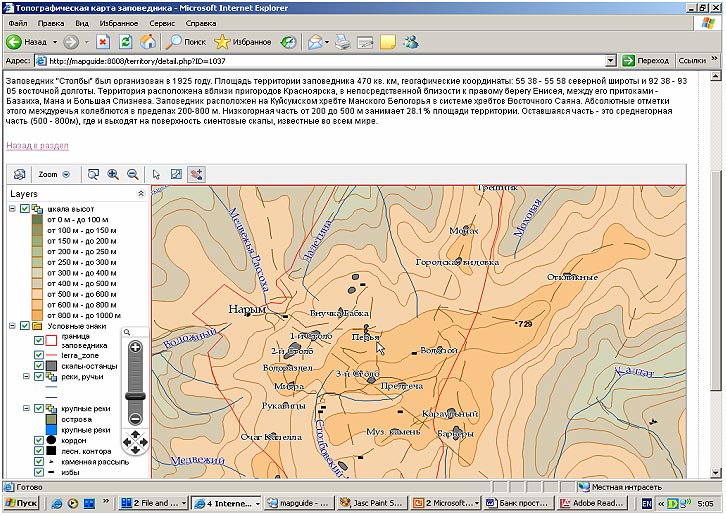This screenshot has width=726, height=515.
Task: Click the zoom out magnifier tool in map toolbar
Action: [x=131, y=174]
